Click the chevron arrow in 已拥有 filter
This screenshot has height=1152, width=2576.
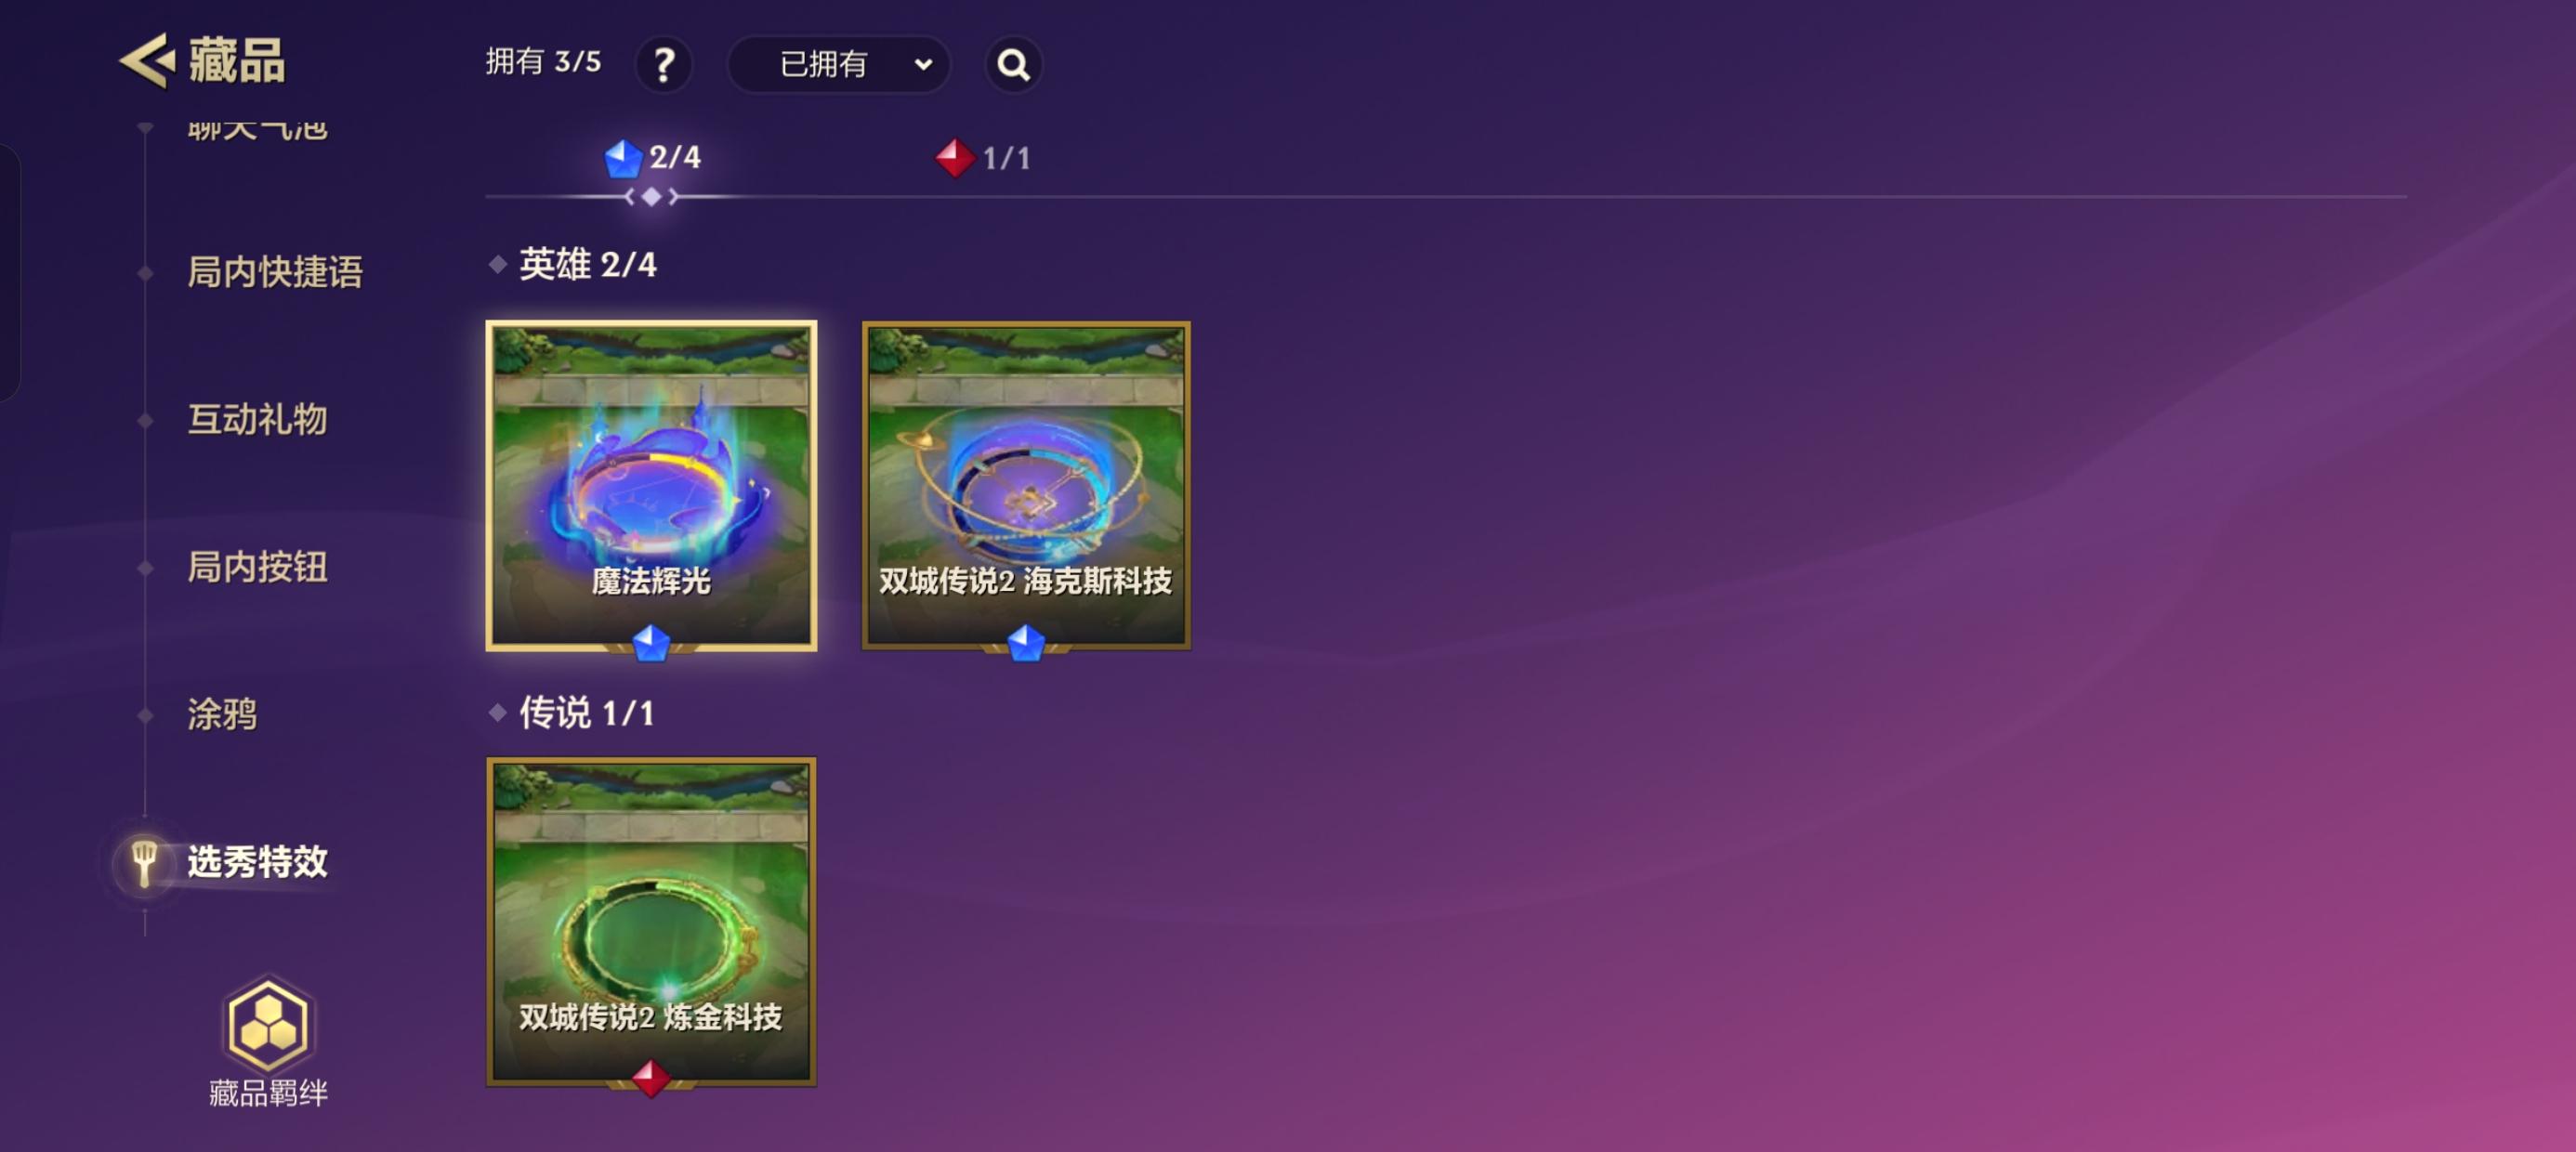923,65
